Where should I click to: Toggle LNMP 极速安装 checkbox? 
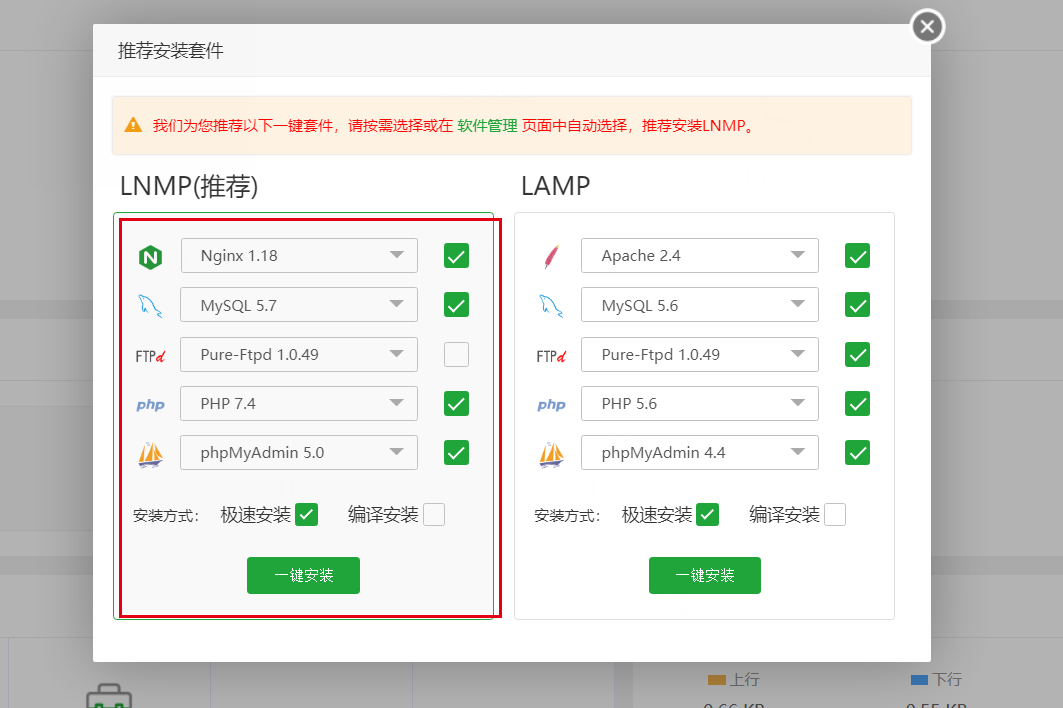[306, 515]
